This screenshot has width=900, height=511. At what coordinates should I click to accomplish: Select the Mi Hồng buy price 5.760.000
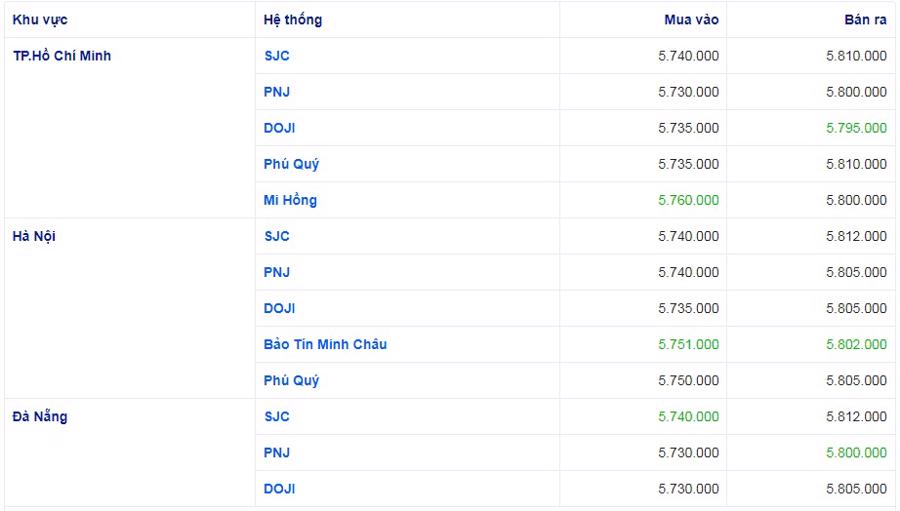(x=688, y=200)
